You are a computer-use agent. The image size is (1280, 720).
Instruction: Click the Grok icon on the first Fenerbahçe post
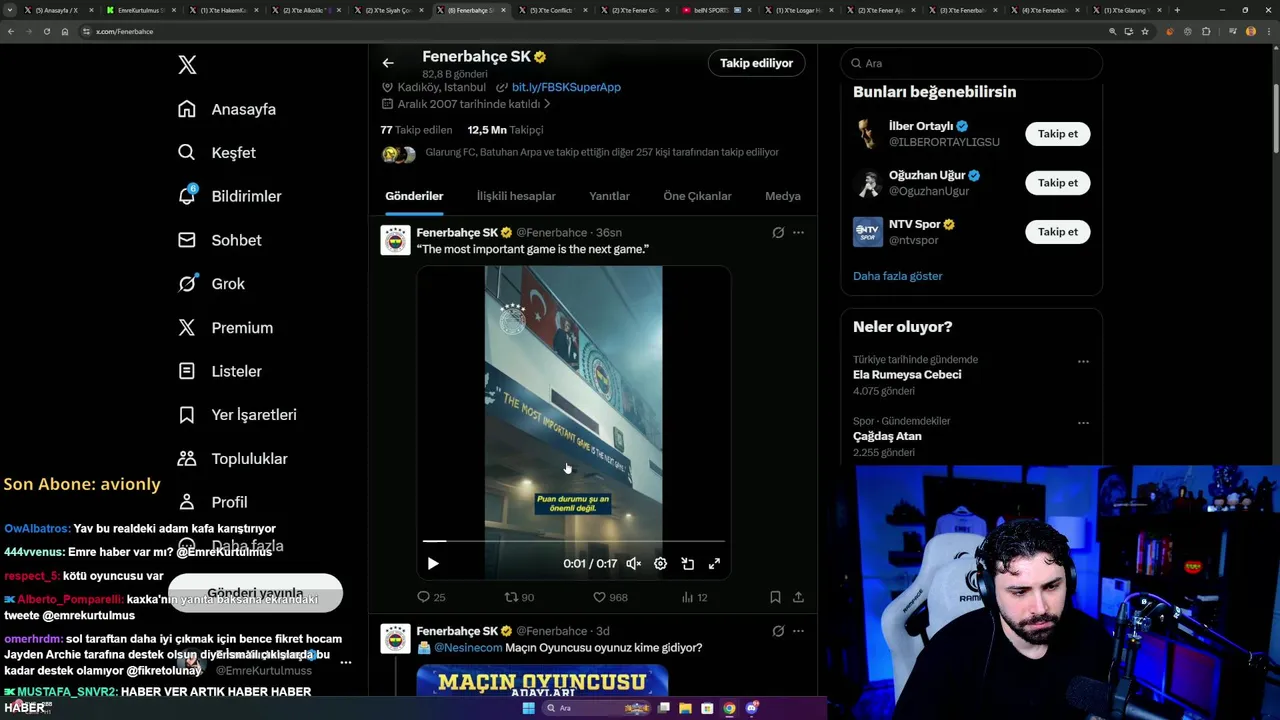coord(778,232)
